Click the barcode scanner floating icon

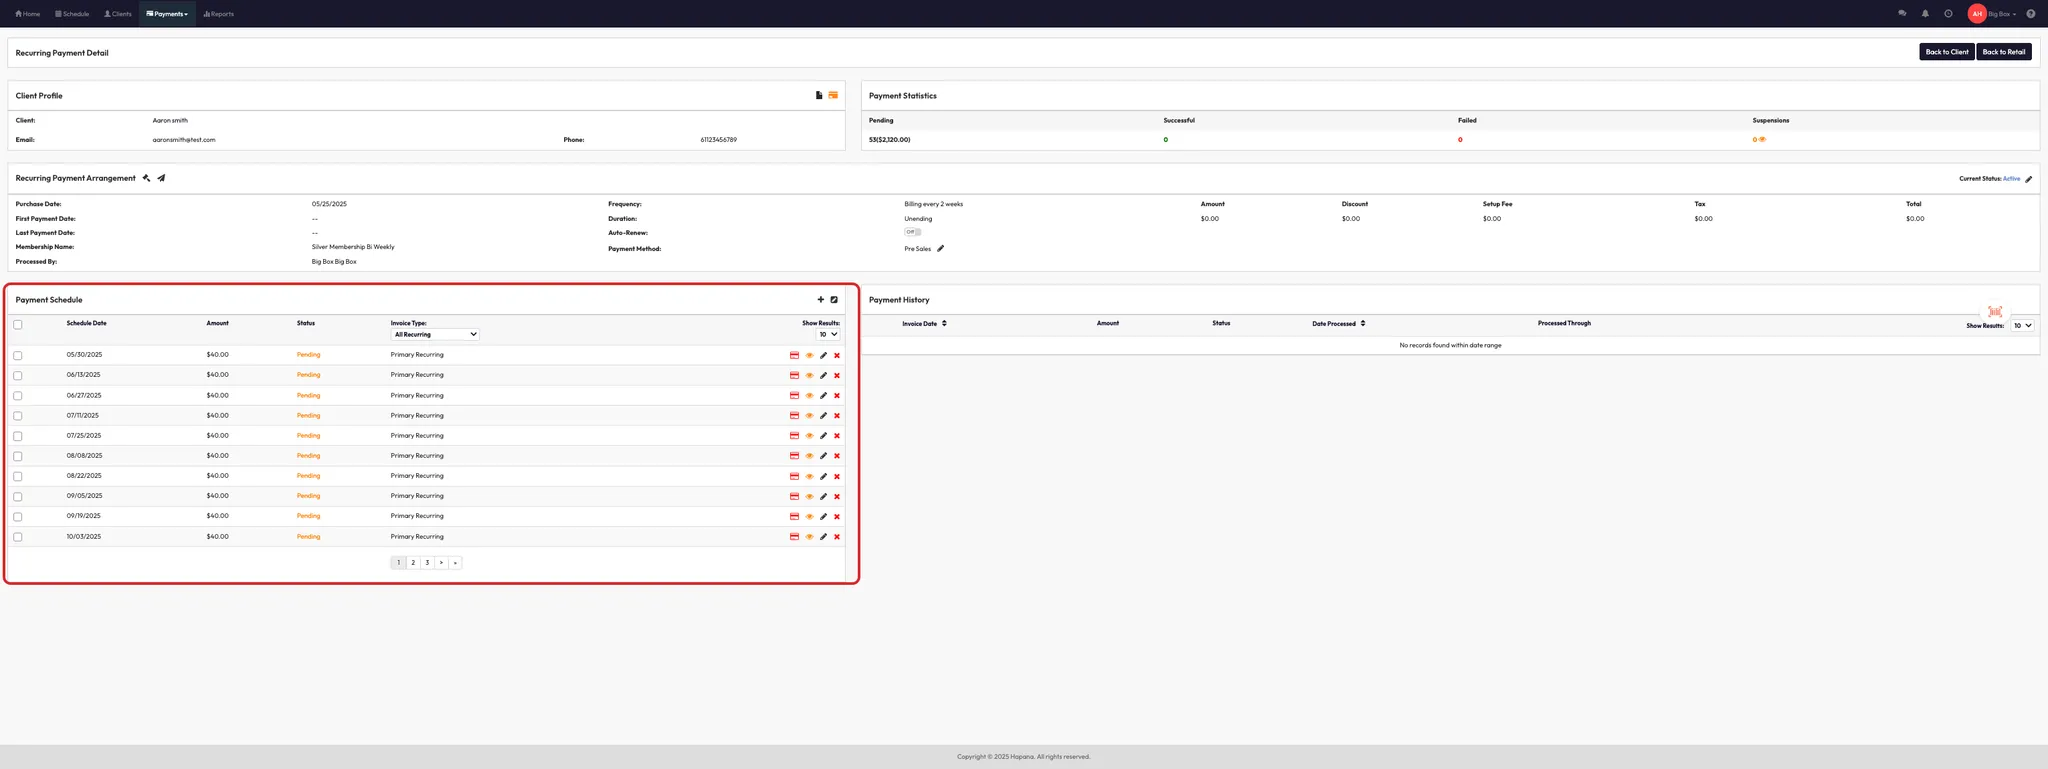tap(1994, 312)
